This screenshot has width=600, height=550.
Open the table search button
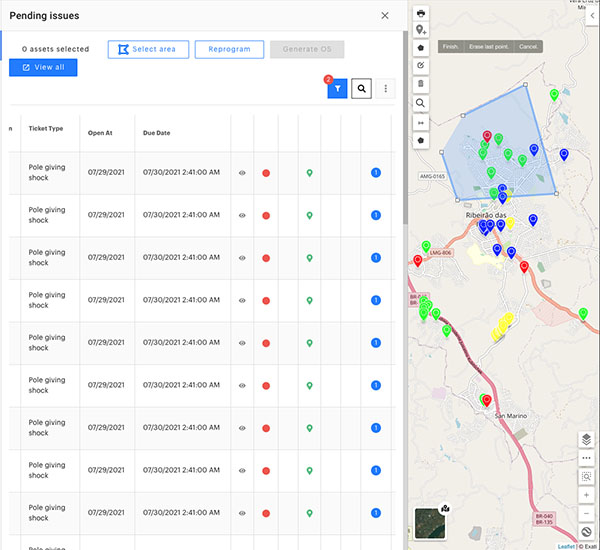click(361, 89)
